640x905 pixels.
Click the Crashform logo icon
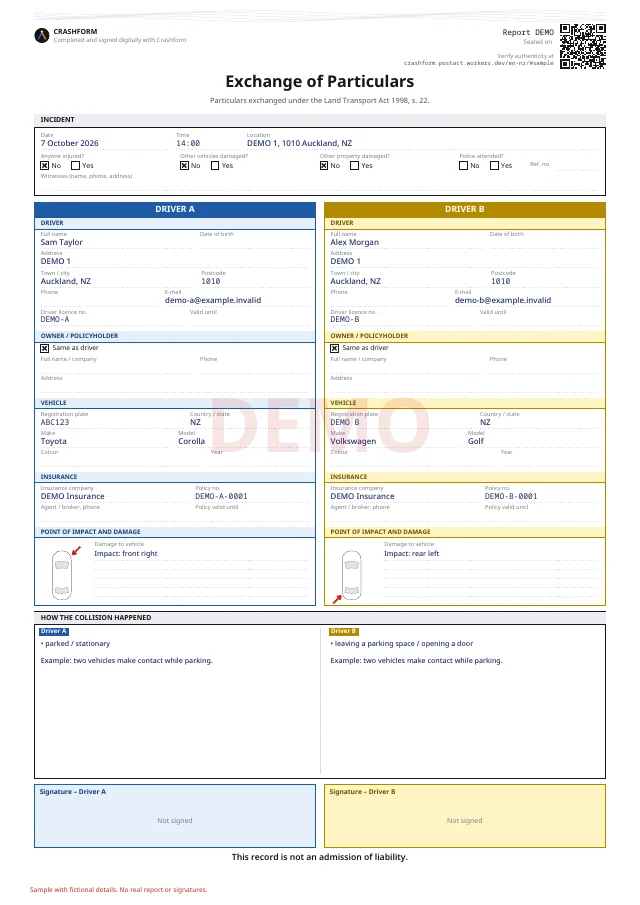click(x=42, y=36)
